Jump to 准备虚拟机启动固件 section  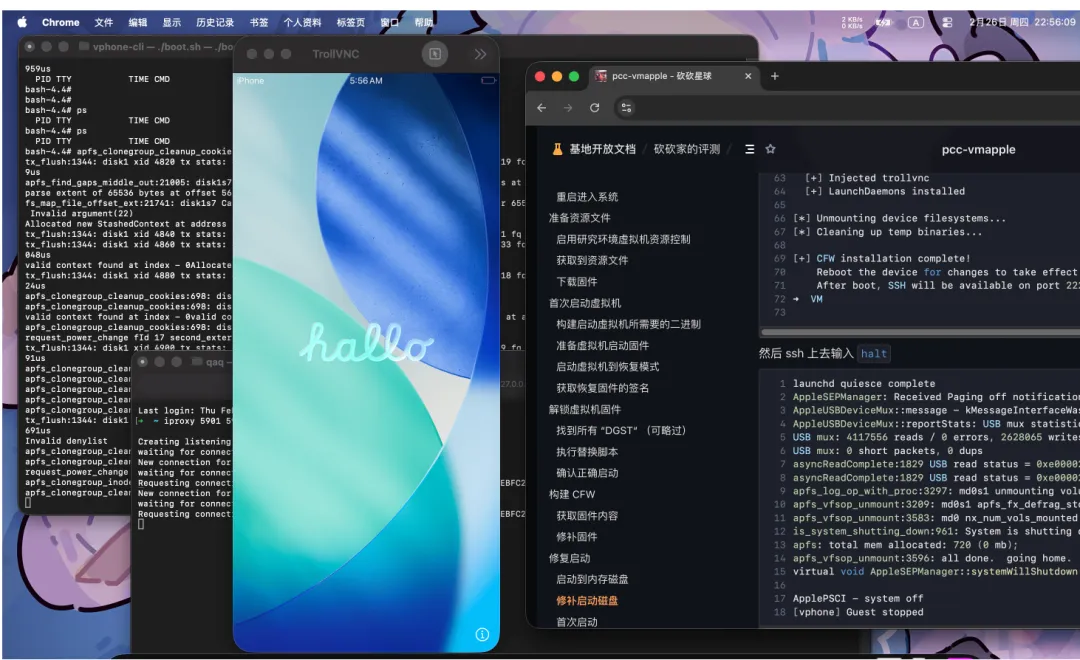tap(603, 345)
